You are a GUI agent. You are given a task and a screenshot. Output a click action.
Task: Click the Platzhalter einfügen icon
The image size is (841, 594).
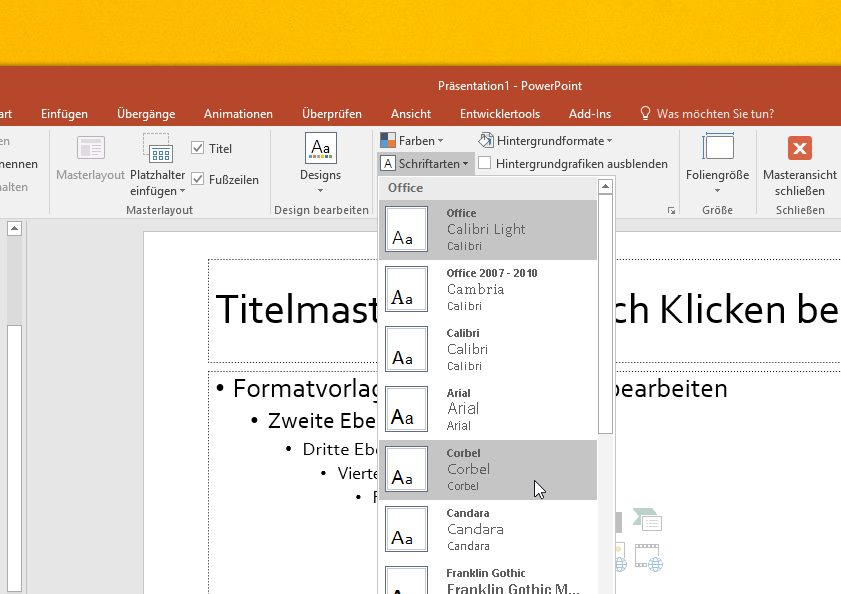[x=158, y=148]
